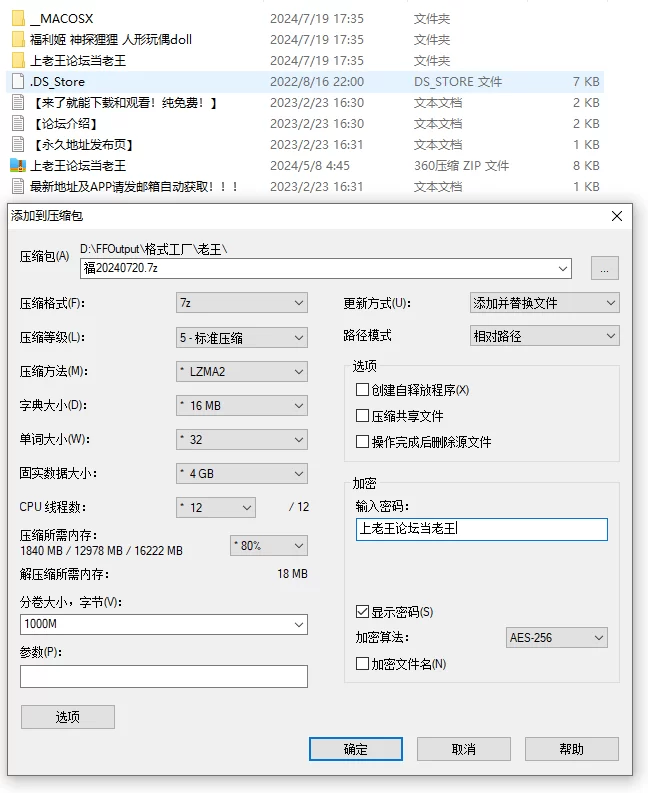Open 压缩等级 dropdown showing 5 - 标准压缩
This screenshot has height=793, width=648.
click(242, 337)
